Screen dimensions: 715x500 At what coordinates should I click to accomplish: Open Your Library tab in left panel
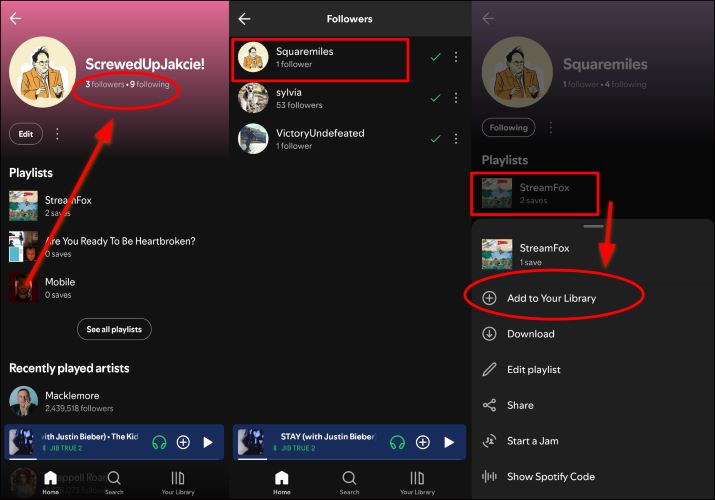click(x=178, y=483)
